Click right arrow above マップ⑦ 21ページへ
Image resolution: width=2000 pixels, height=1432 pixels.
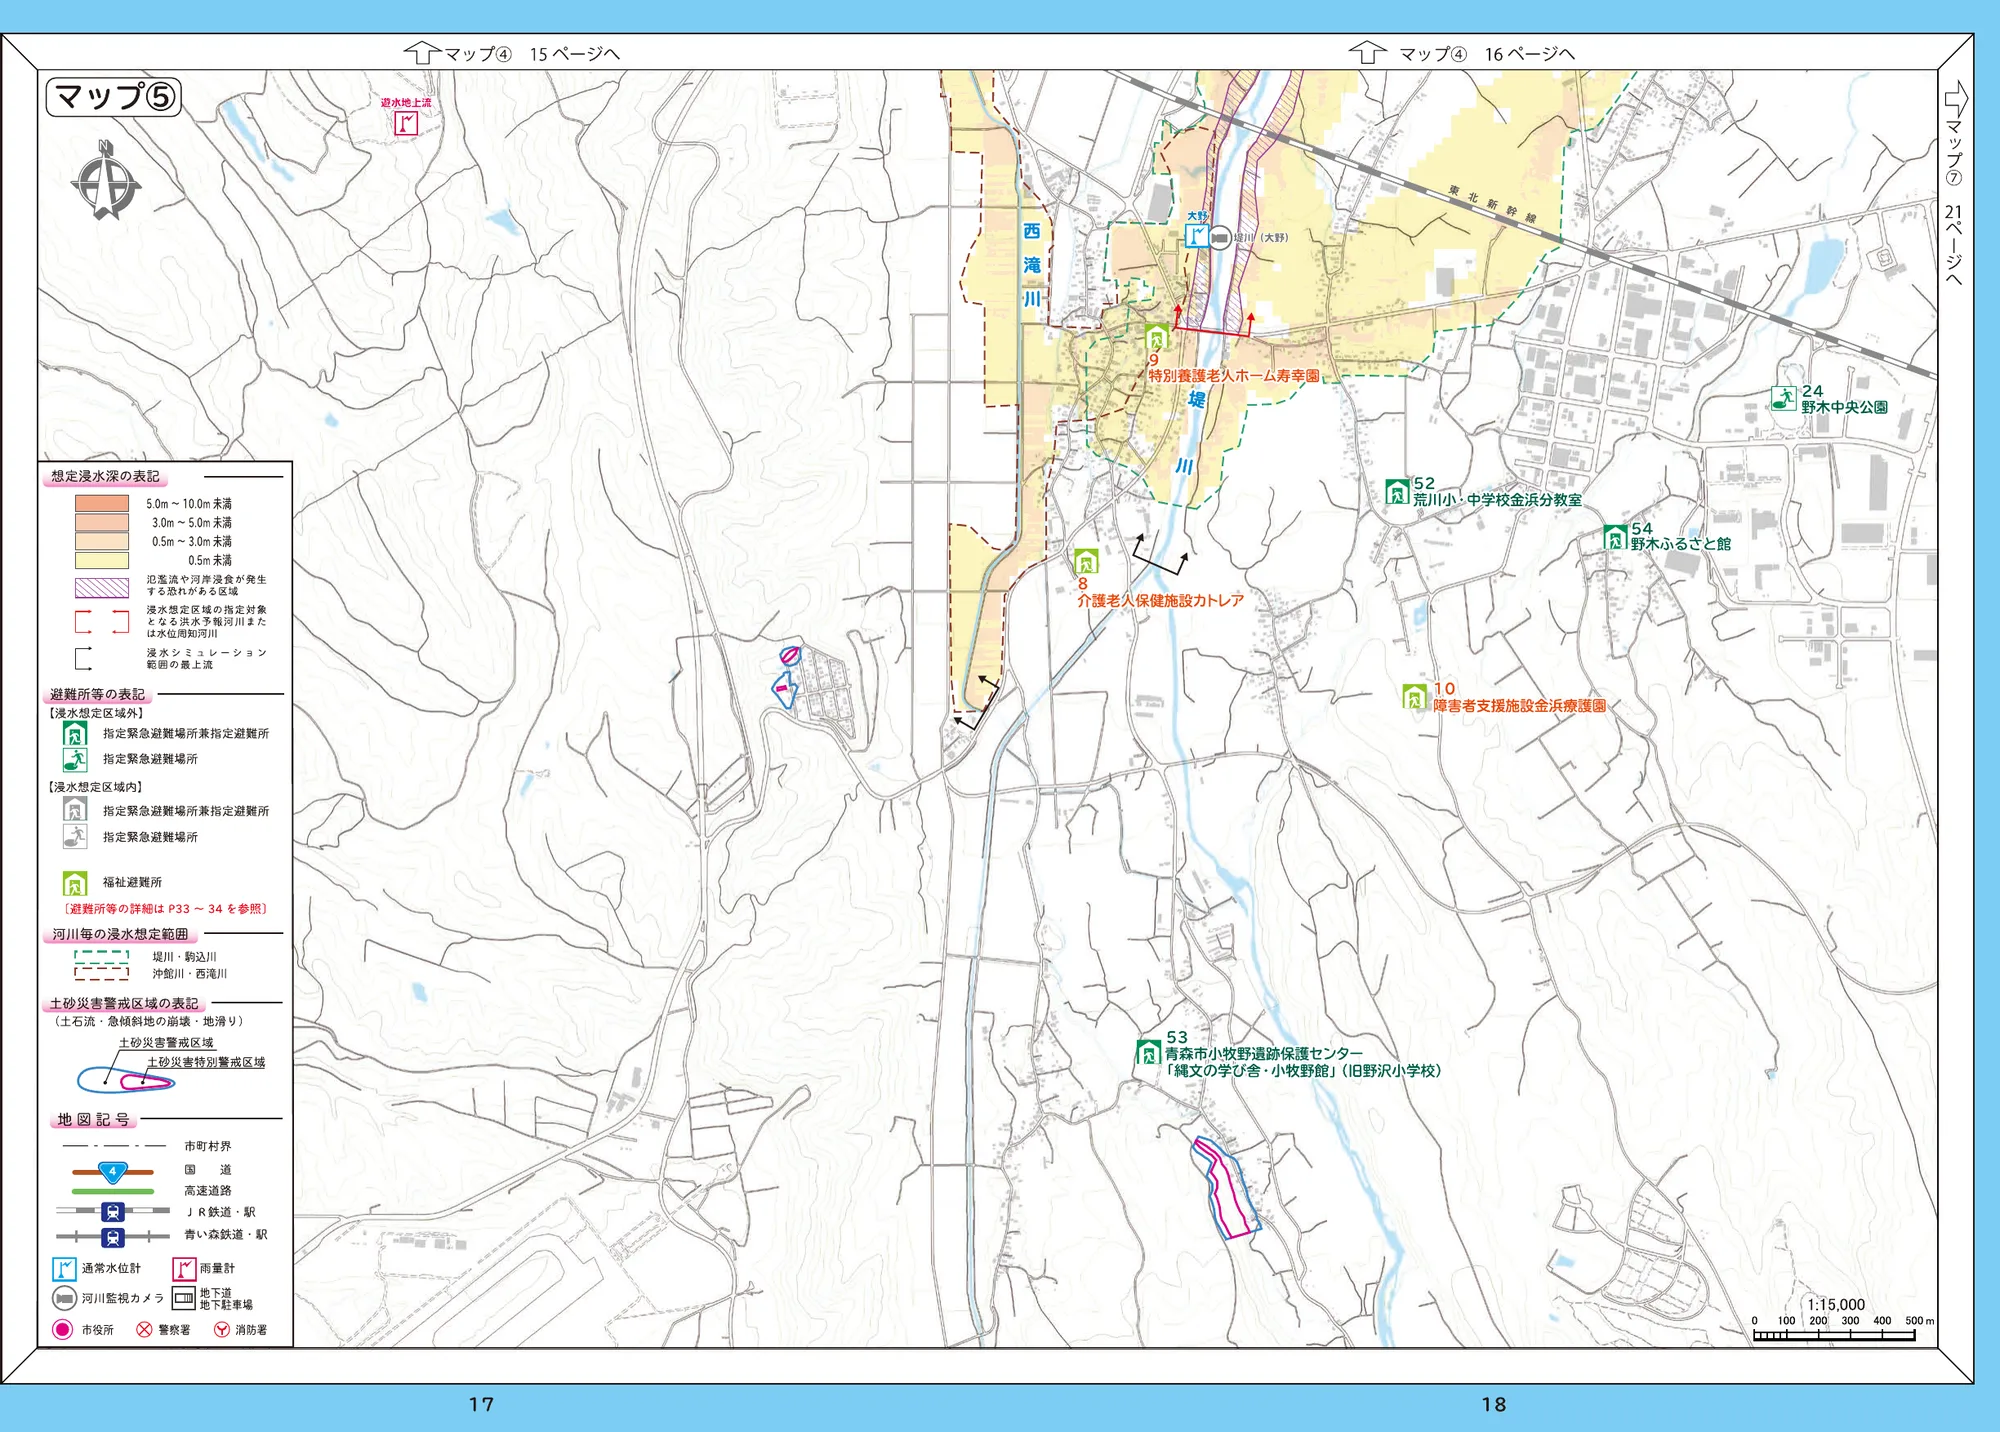[x=1956, y=98]
